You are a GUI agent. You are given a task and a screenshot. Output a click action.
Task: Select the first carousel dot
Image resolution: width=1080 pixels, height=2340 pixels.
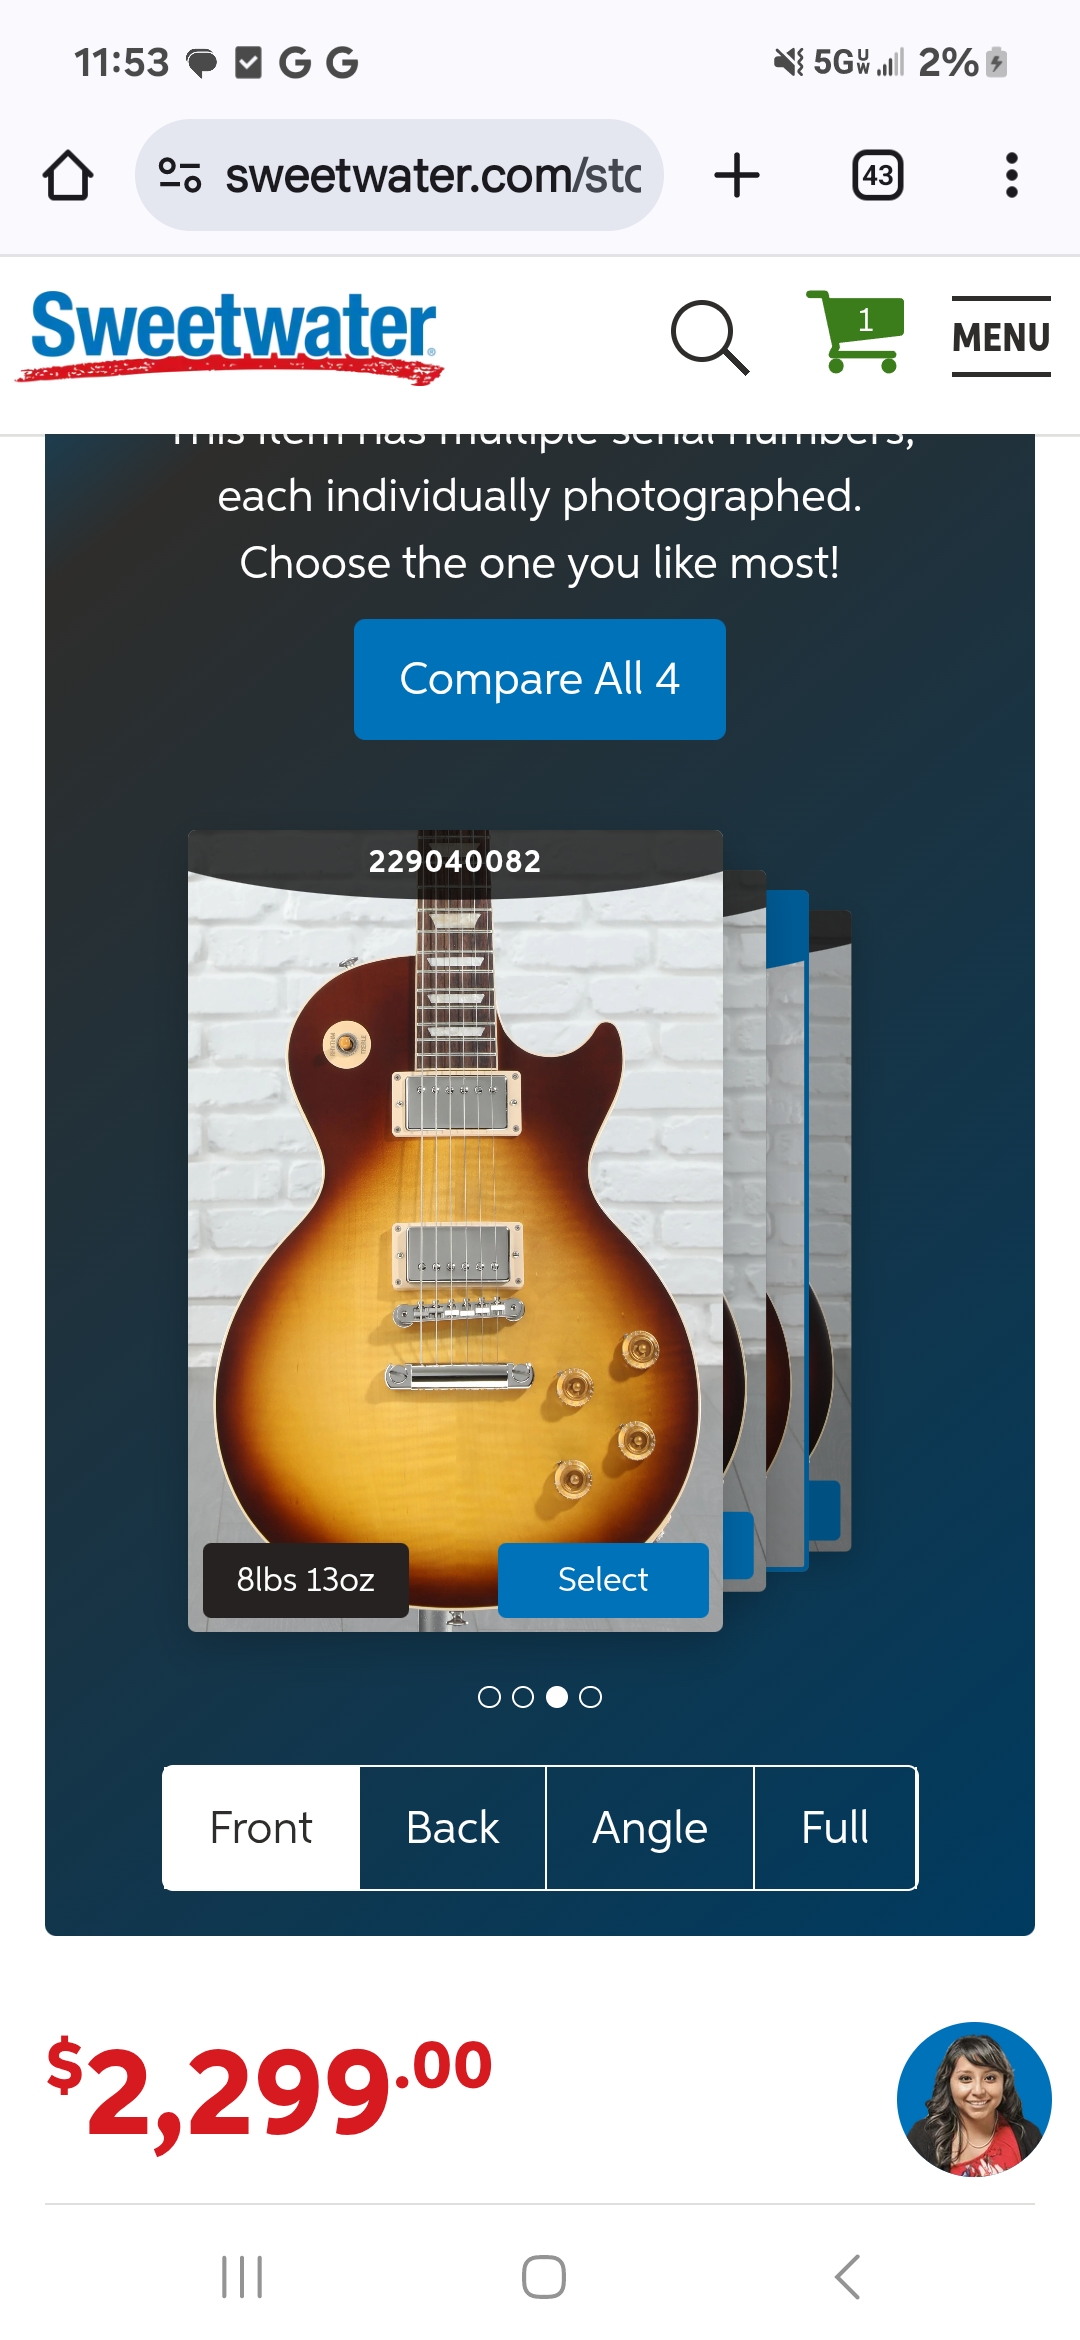pos(489,1697)
